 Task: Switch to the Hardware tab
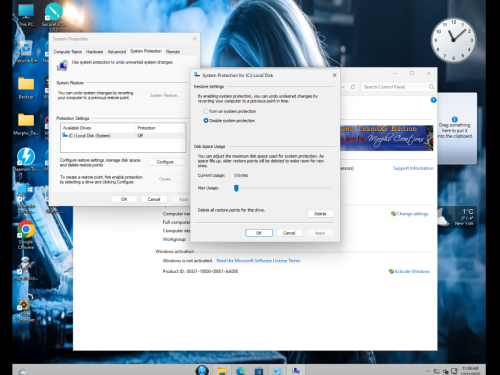pyautogui.click(x=94, y=52)
